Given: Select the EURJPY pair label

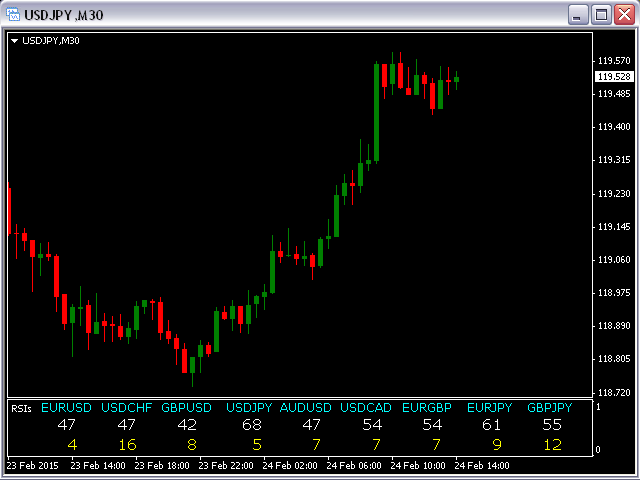Looking at the screenshot, I should (489, 407).
